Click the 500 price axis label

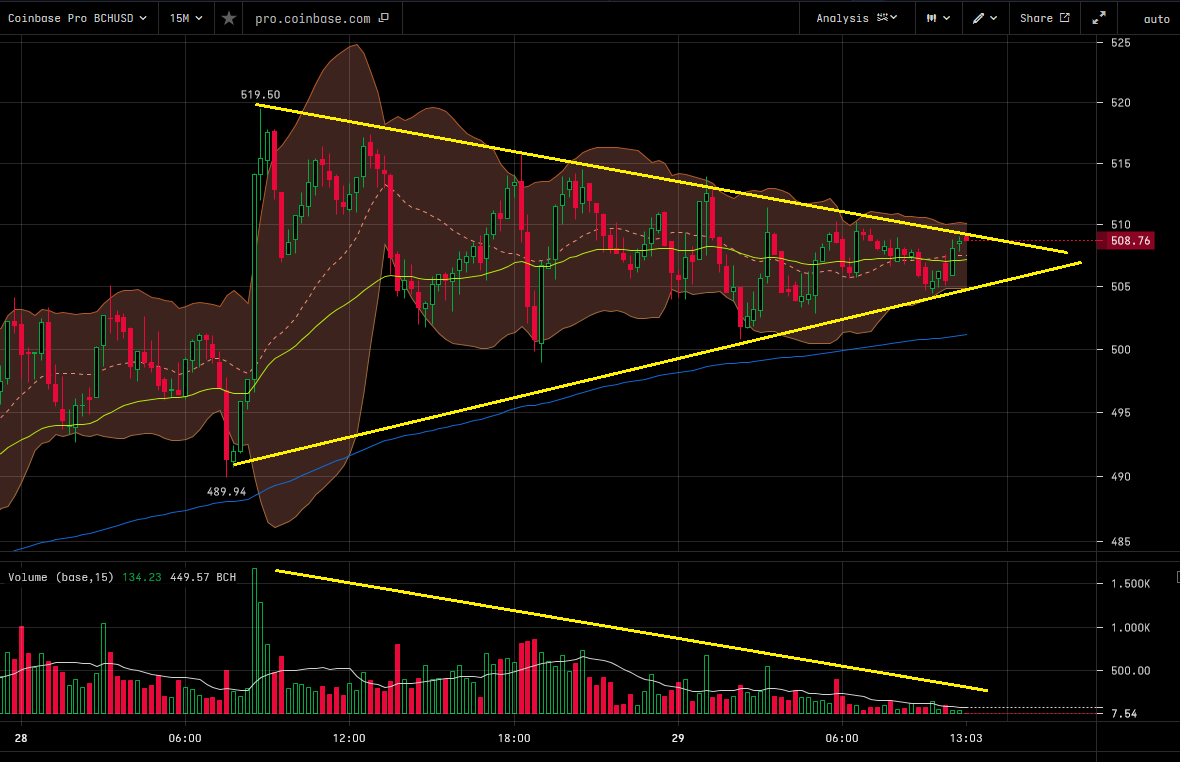(1121, 350)
